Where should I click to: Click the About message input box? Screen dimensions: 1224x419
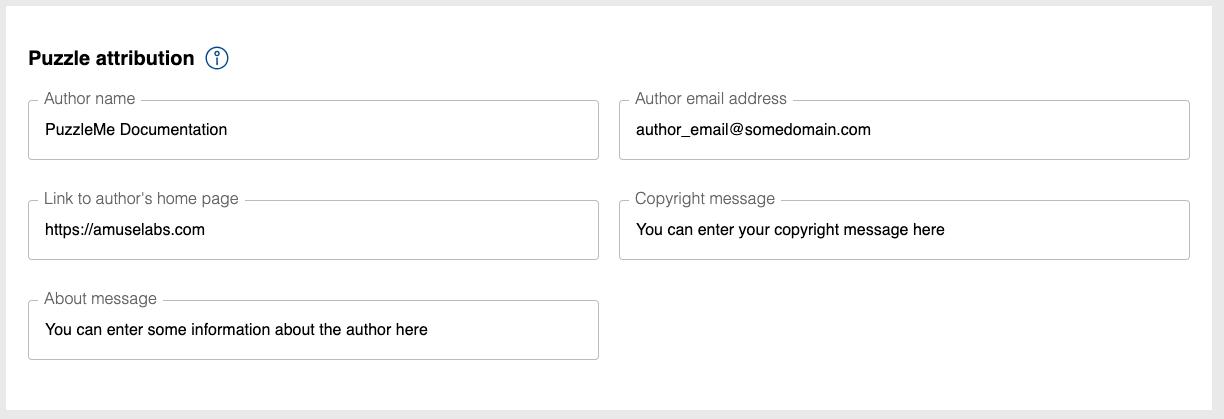click(313, 329)
